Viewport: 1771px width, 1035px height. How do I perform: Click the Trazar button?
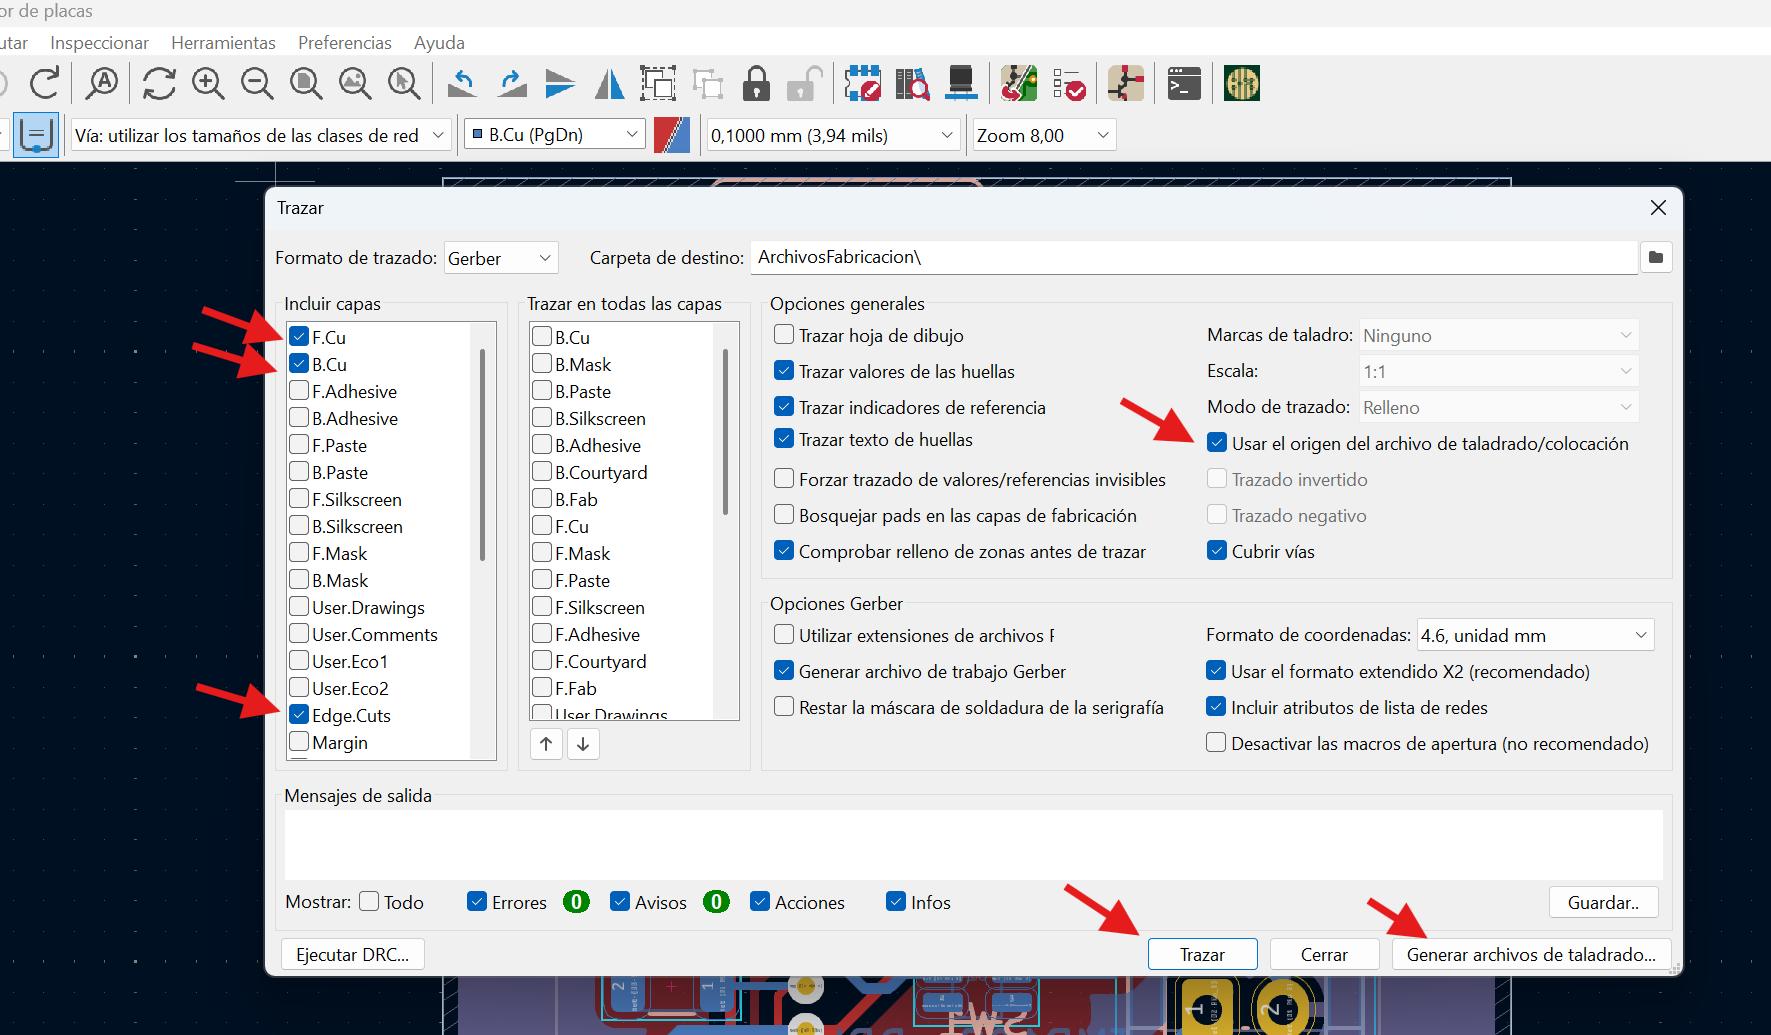pyautogui.click(x=1202, y=954)
